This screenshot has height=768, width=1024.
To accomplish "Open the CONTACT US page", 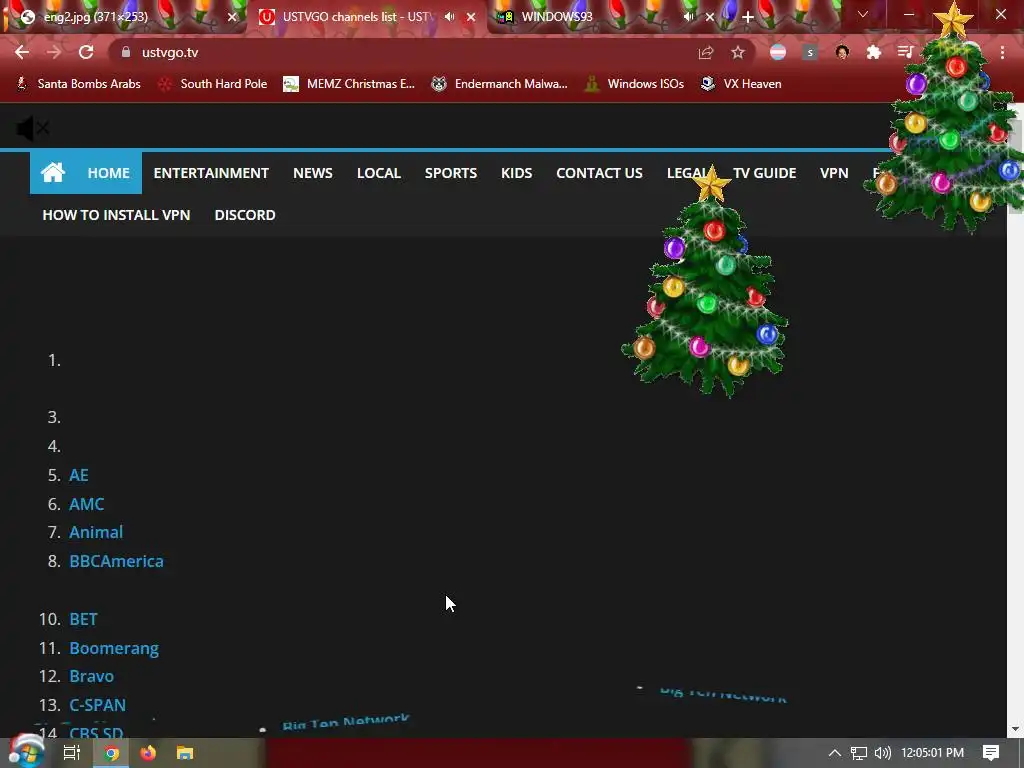I will tap(600, 173).
